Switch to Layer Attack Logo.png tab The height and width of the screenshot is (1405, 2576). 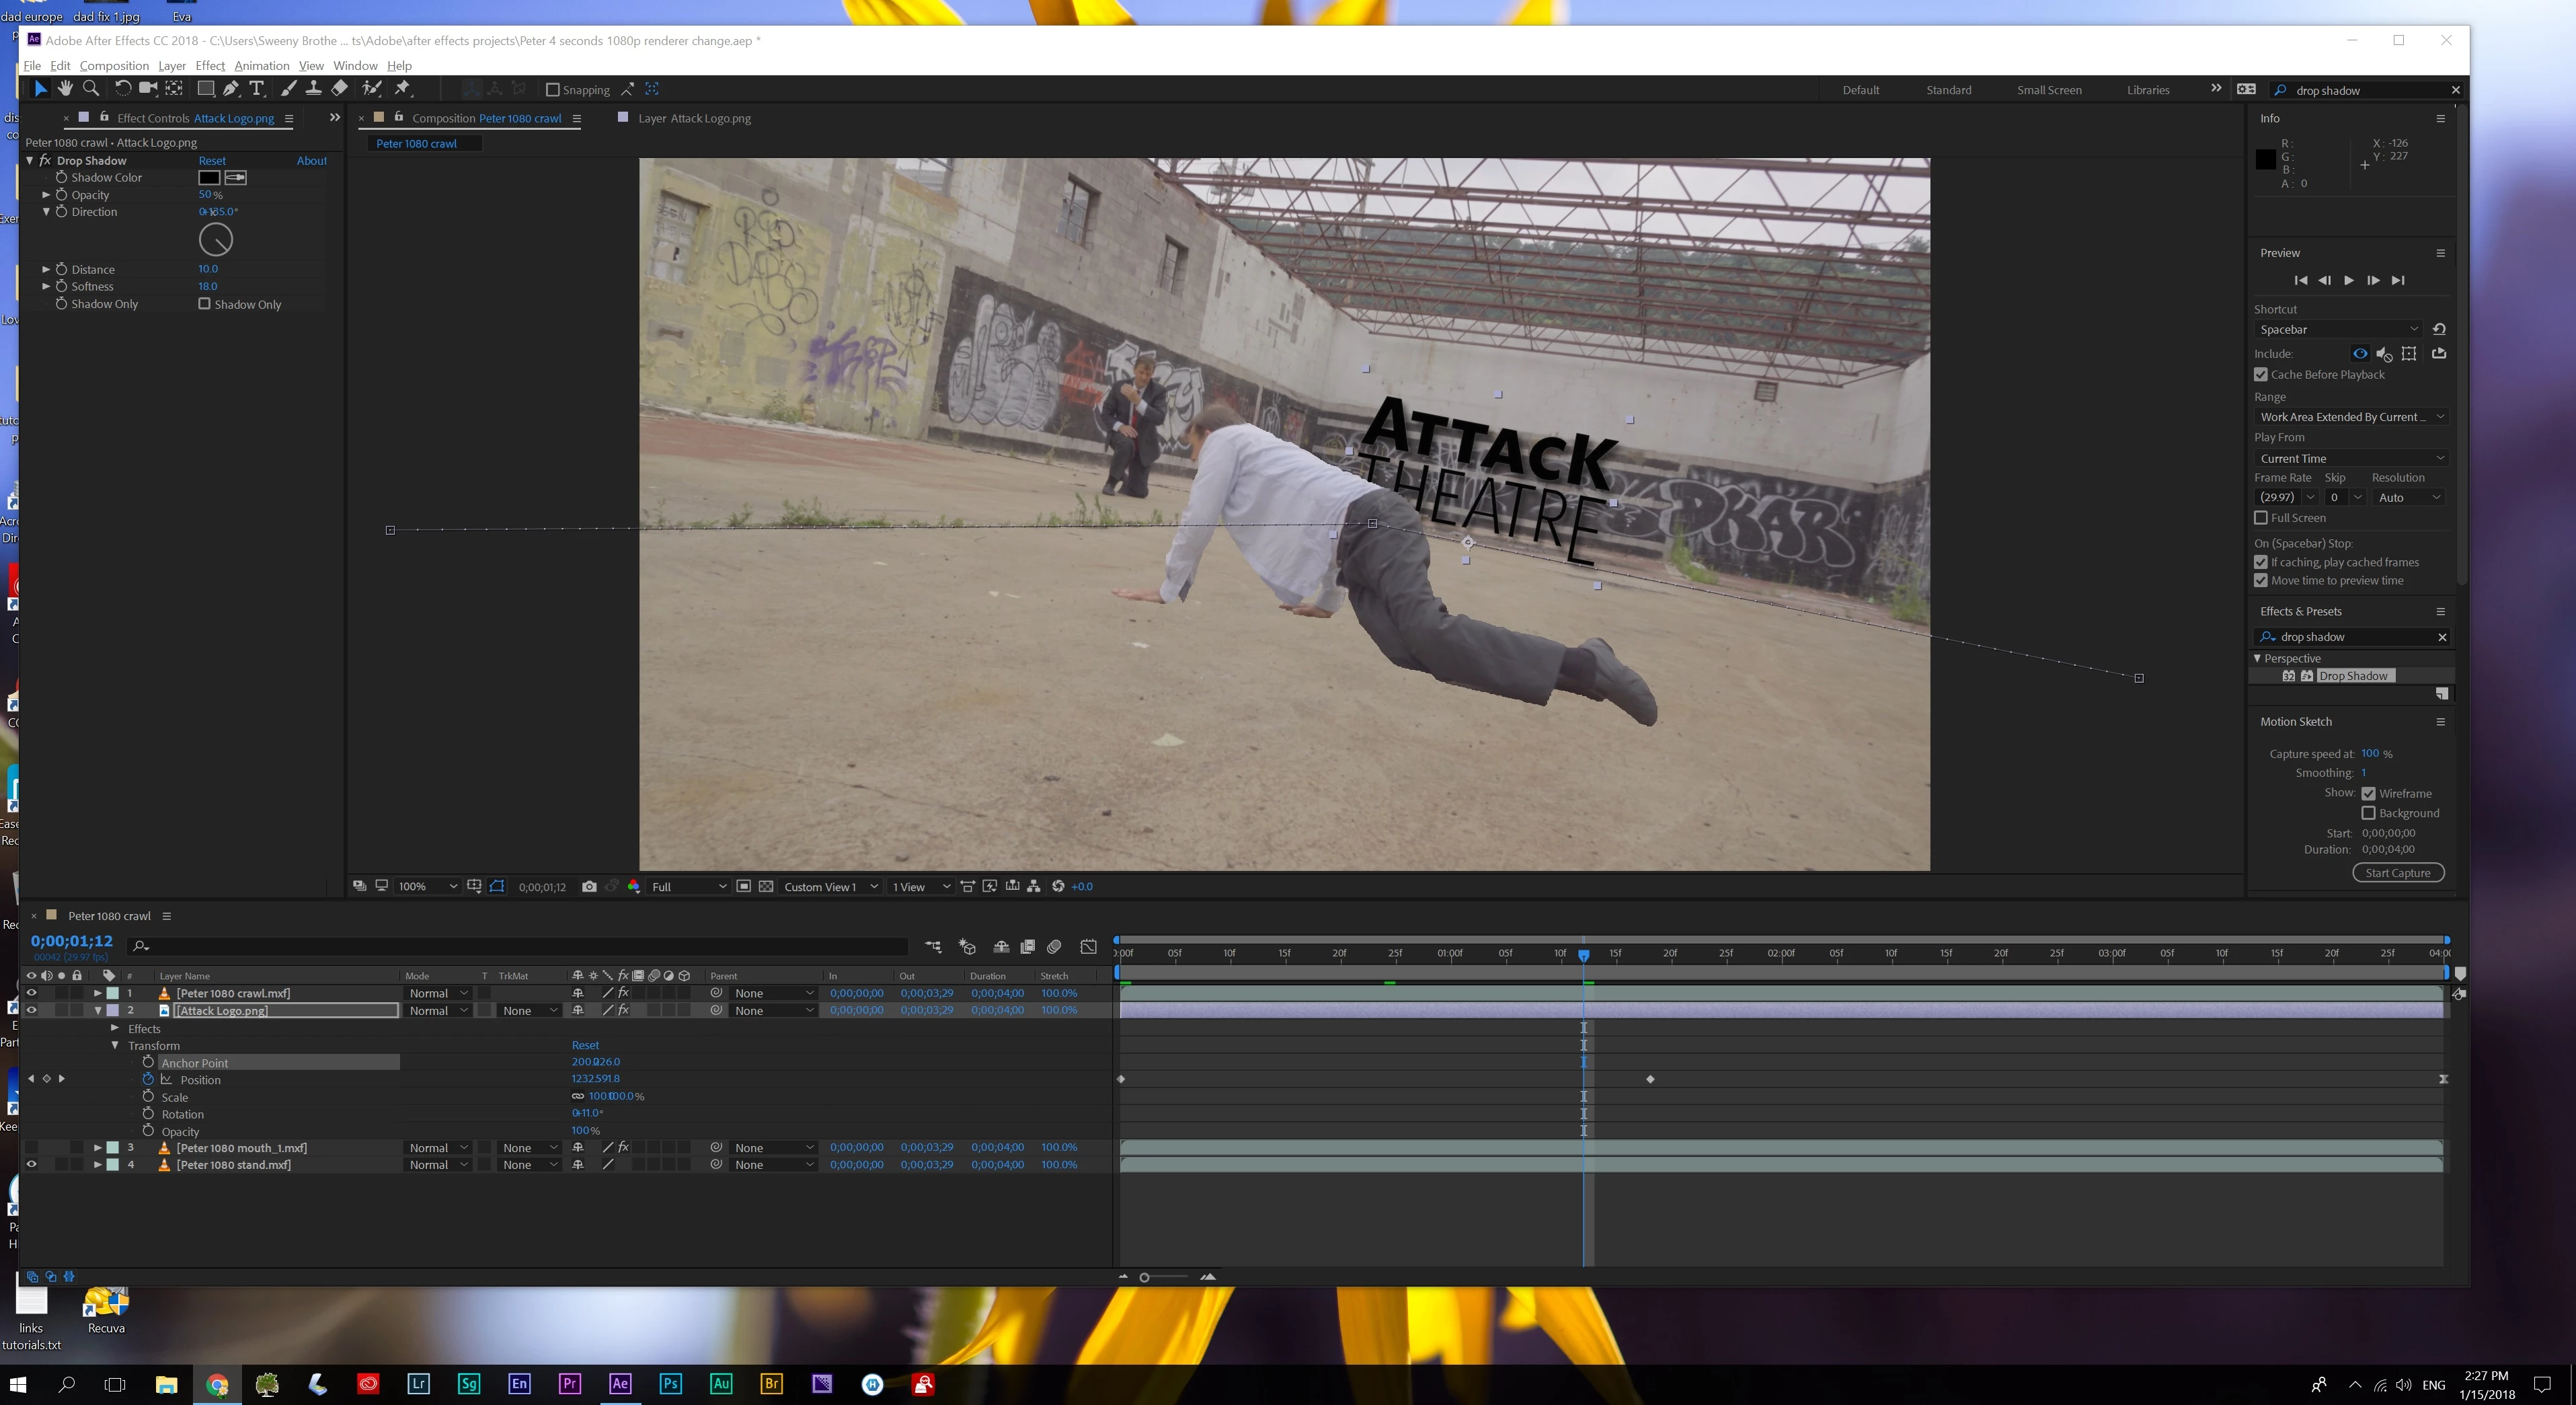[x=693, y=118]
